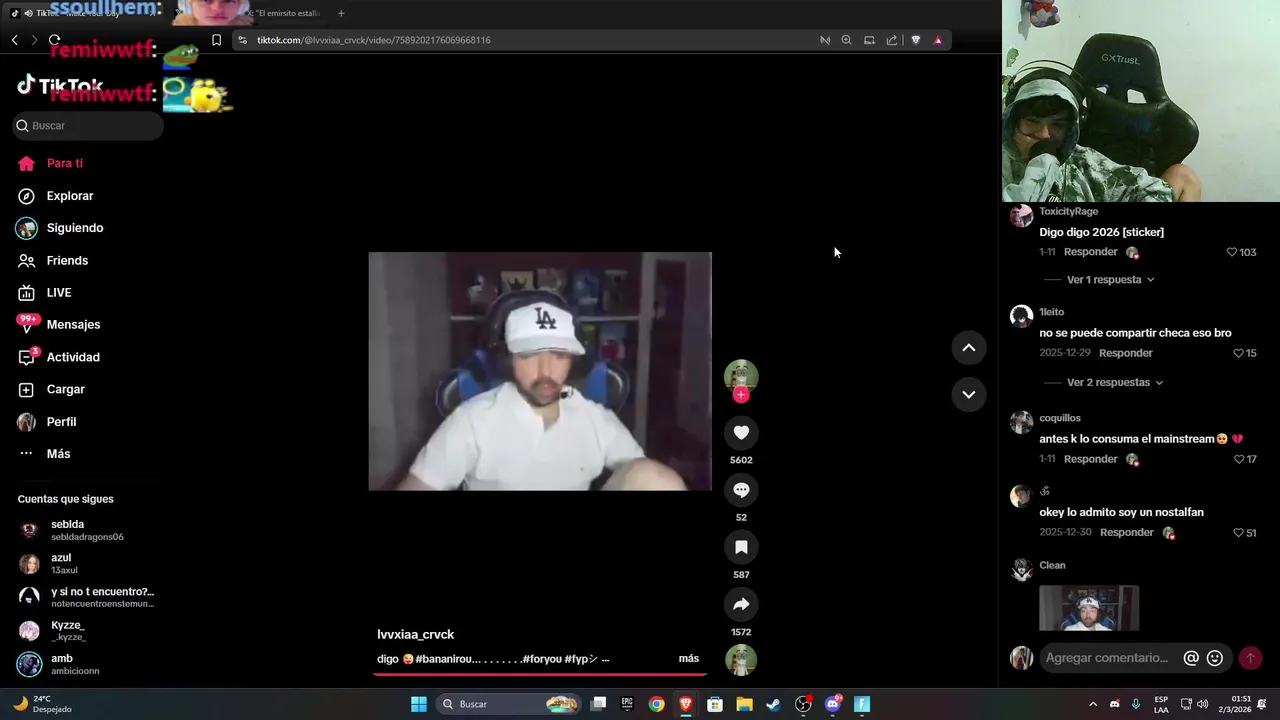Open a new browser tab
The width and height of the screenshot is (1280, 720).
(x=341, y=13)
